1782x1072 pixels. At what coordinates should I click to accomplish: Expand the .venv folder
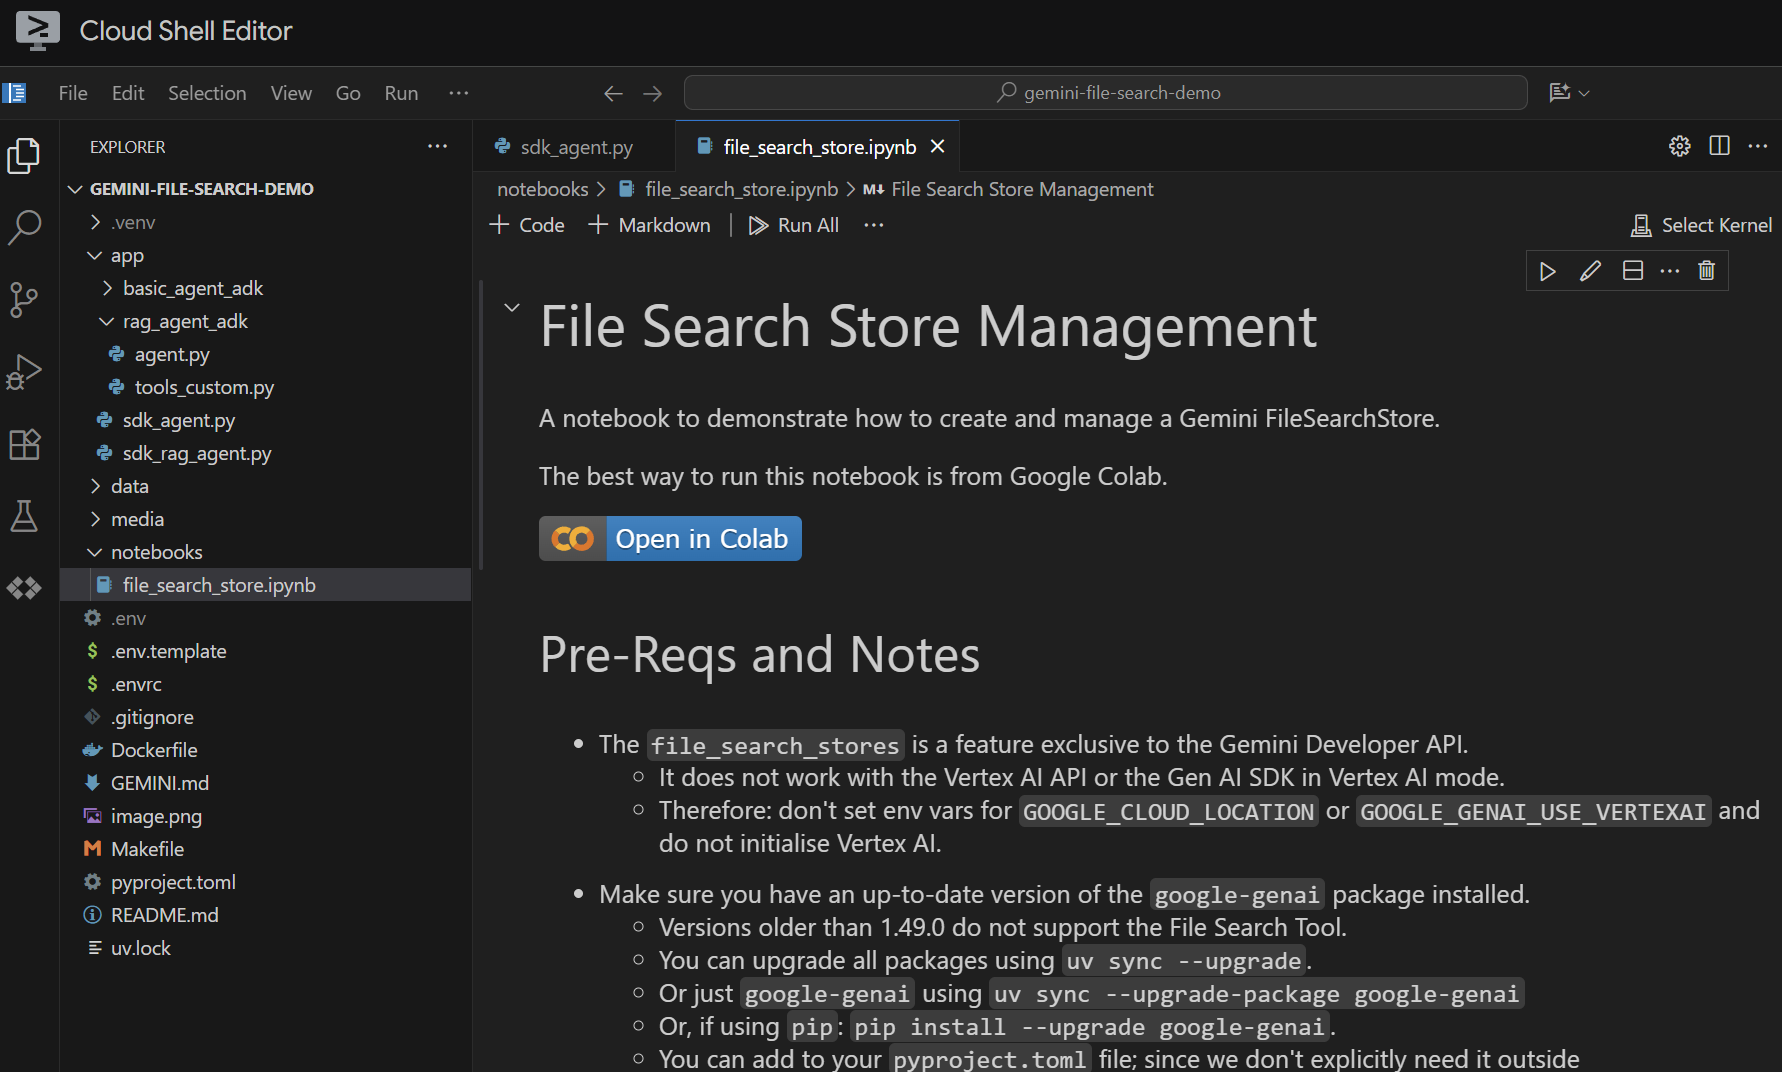coord(132,222)
